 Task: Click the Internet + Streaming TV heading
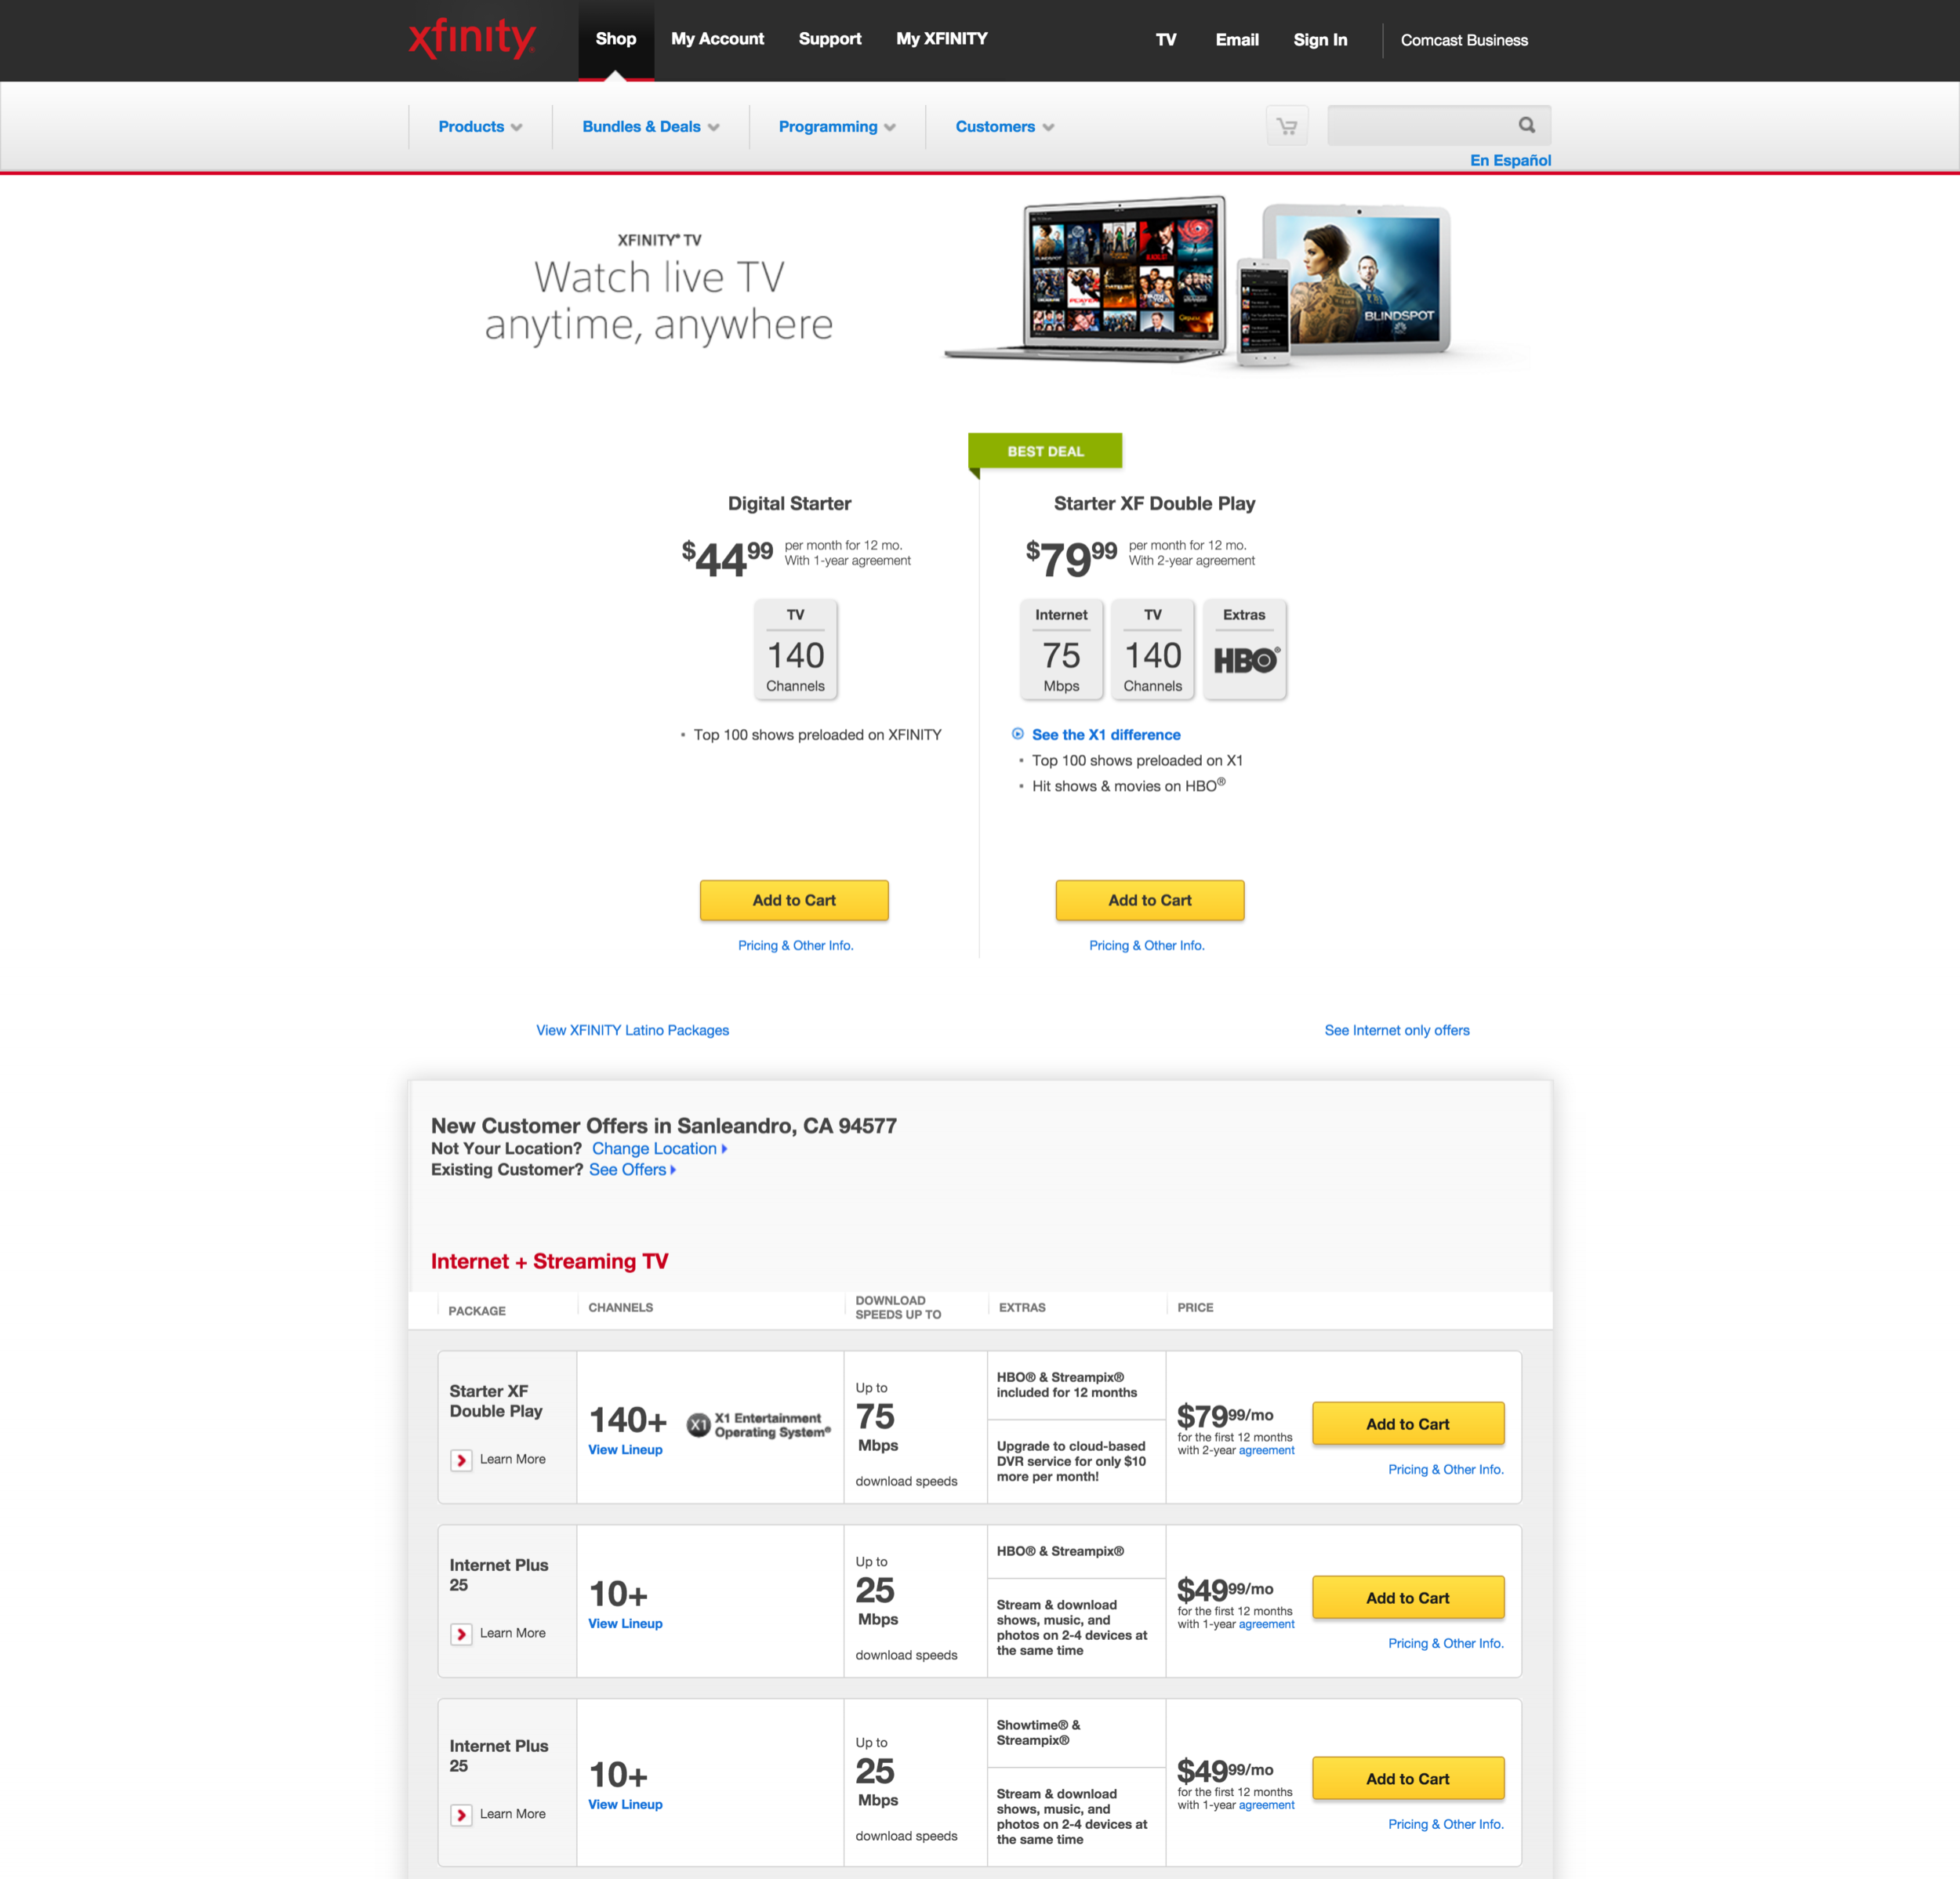tap(549, 1262)
